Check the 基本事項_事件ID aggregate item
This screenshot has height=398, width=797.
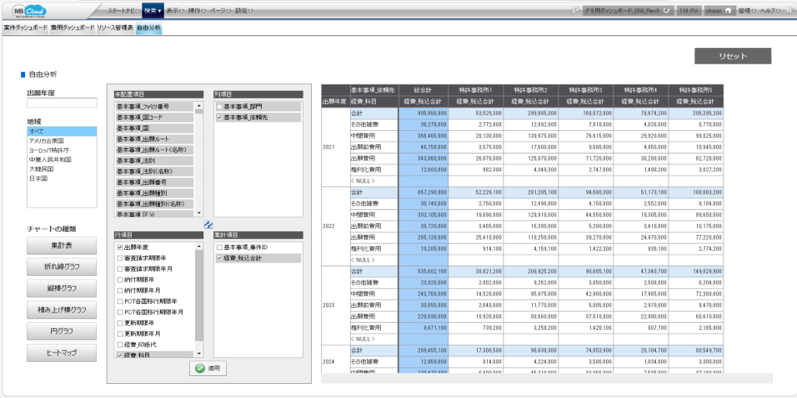point(220,248)
